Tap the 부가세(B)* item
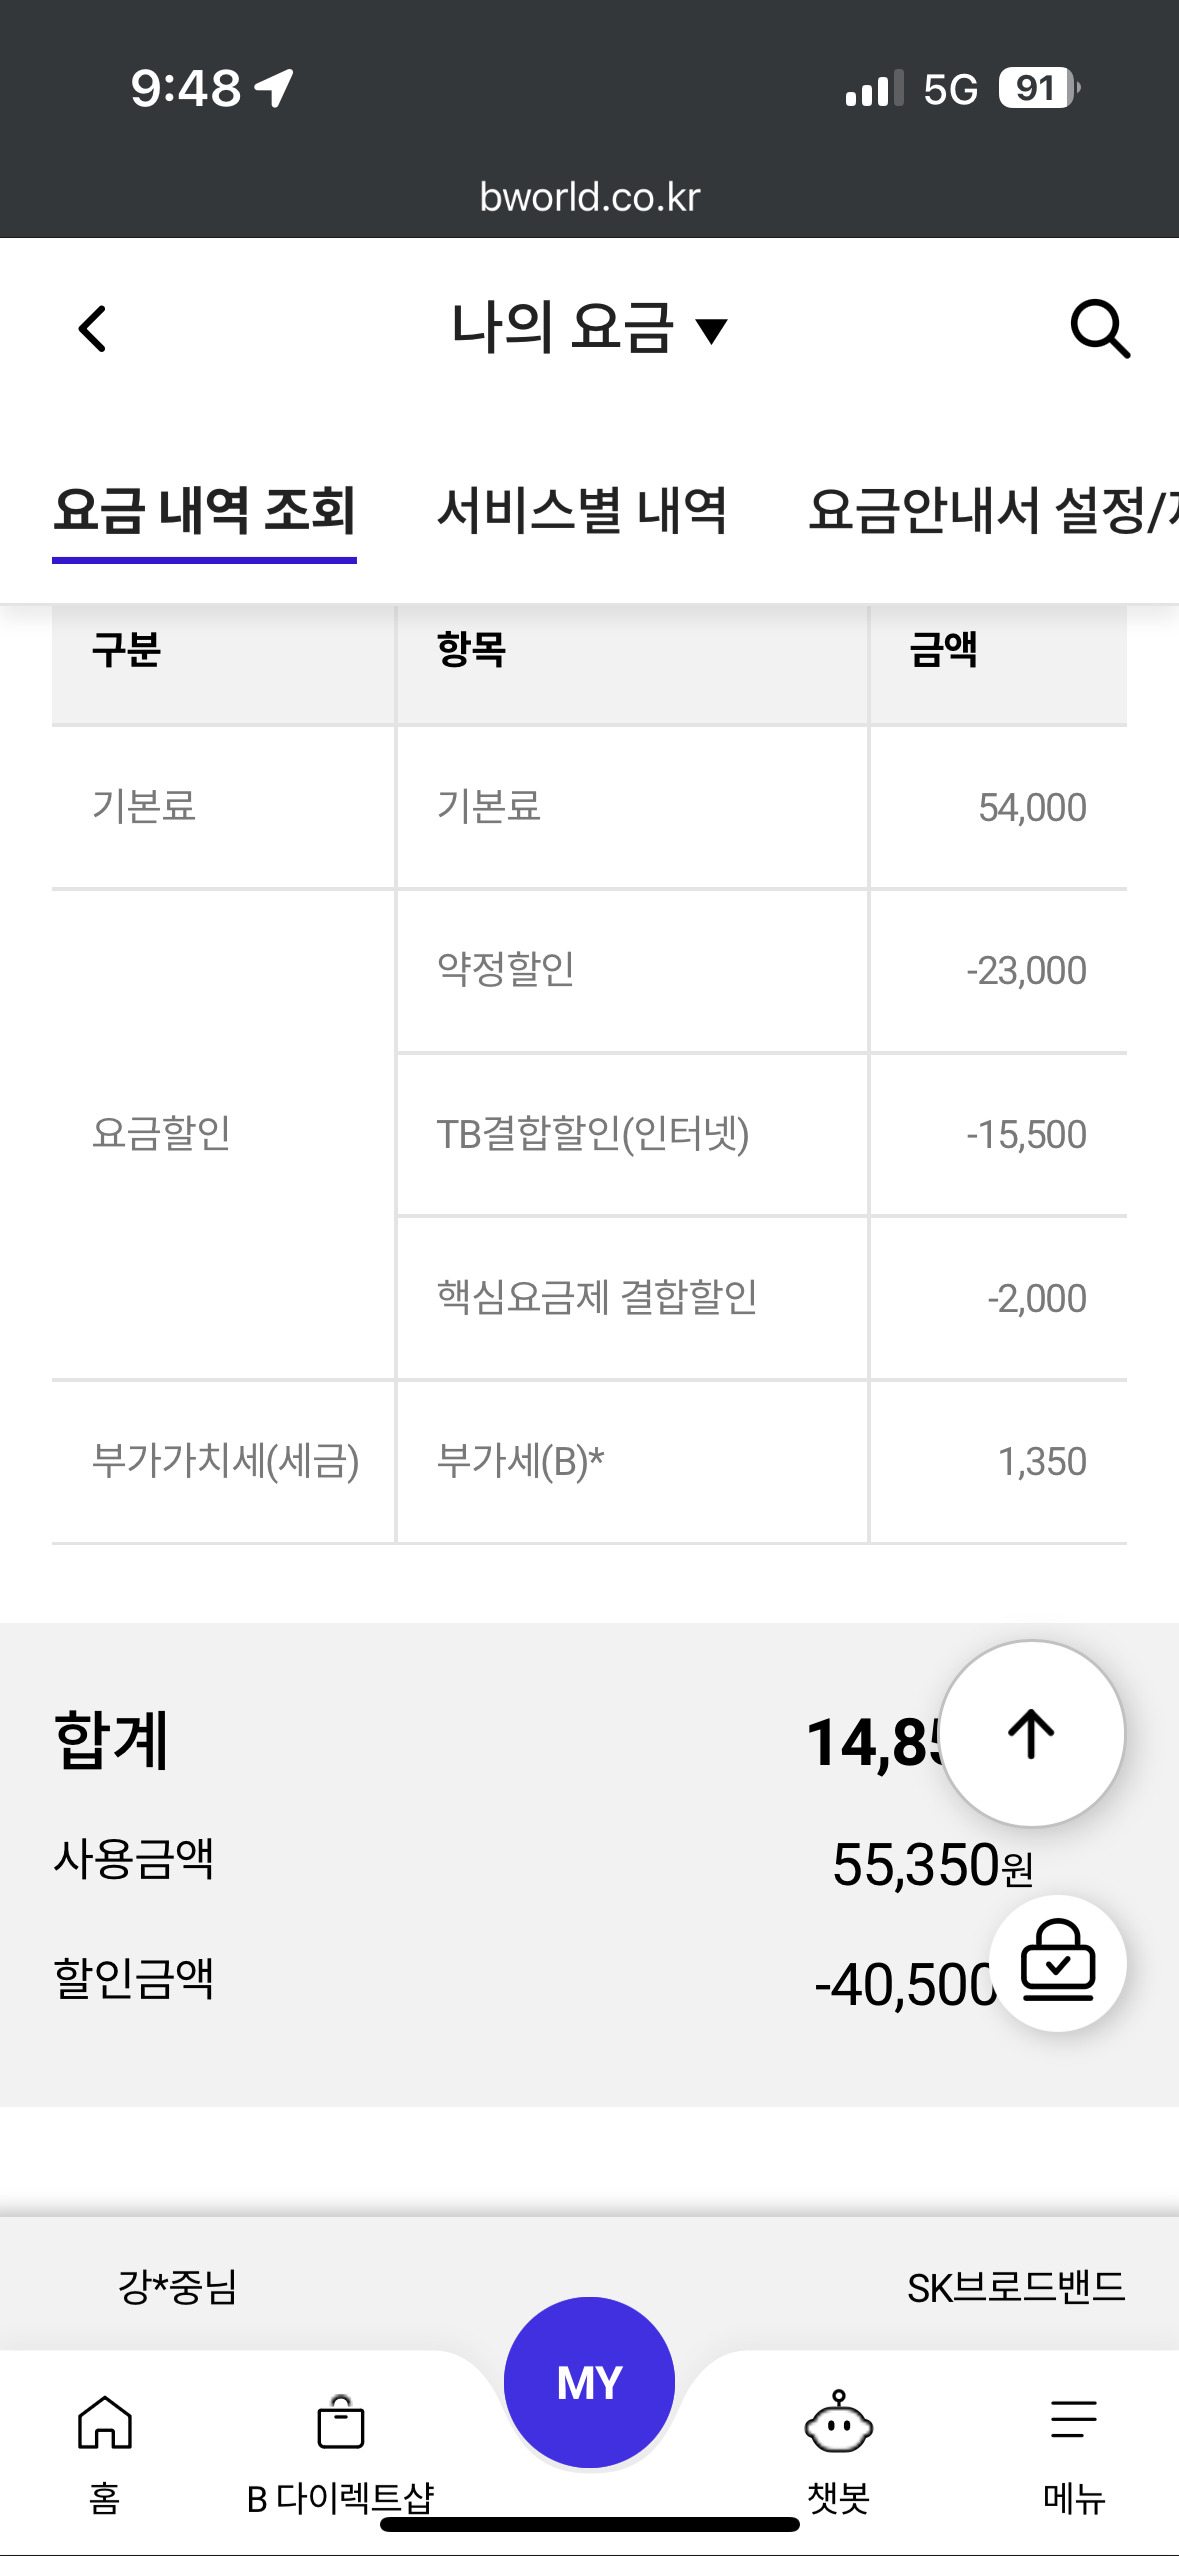 point(520,1461)
